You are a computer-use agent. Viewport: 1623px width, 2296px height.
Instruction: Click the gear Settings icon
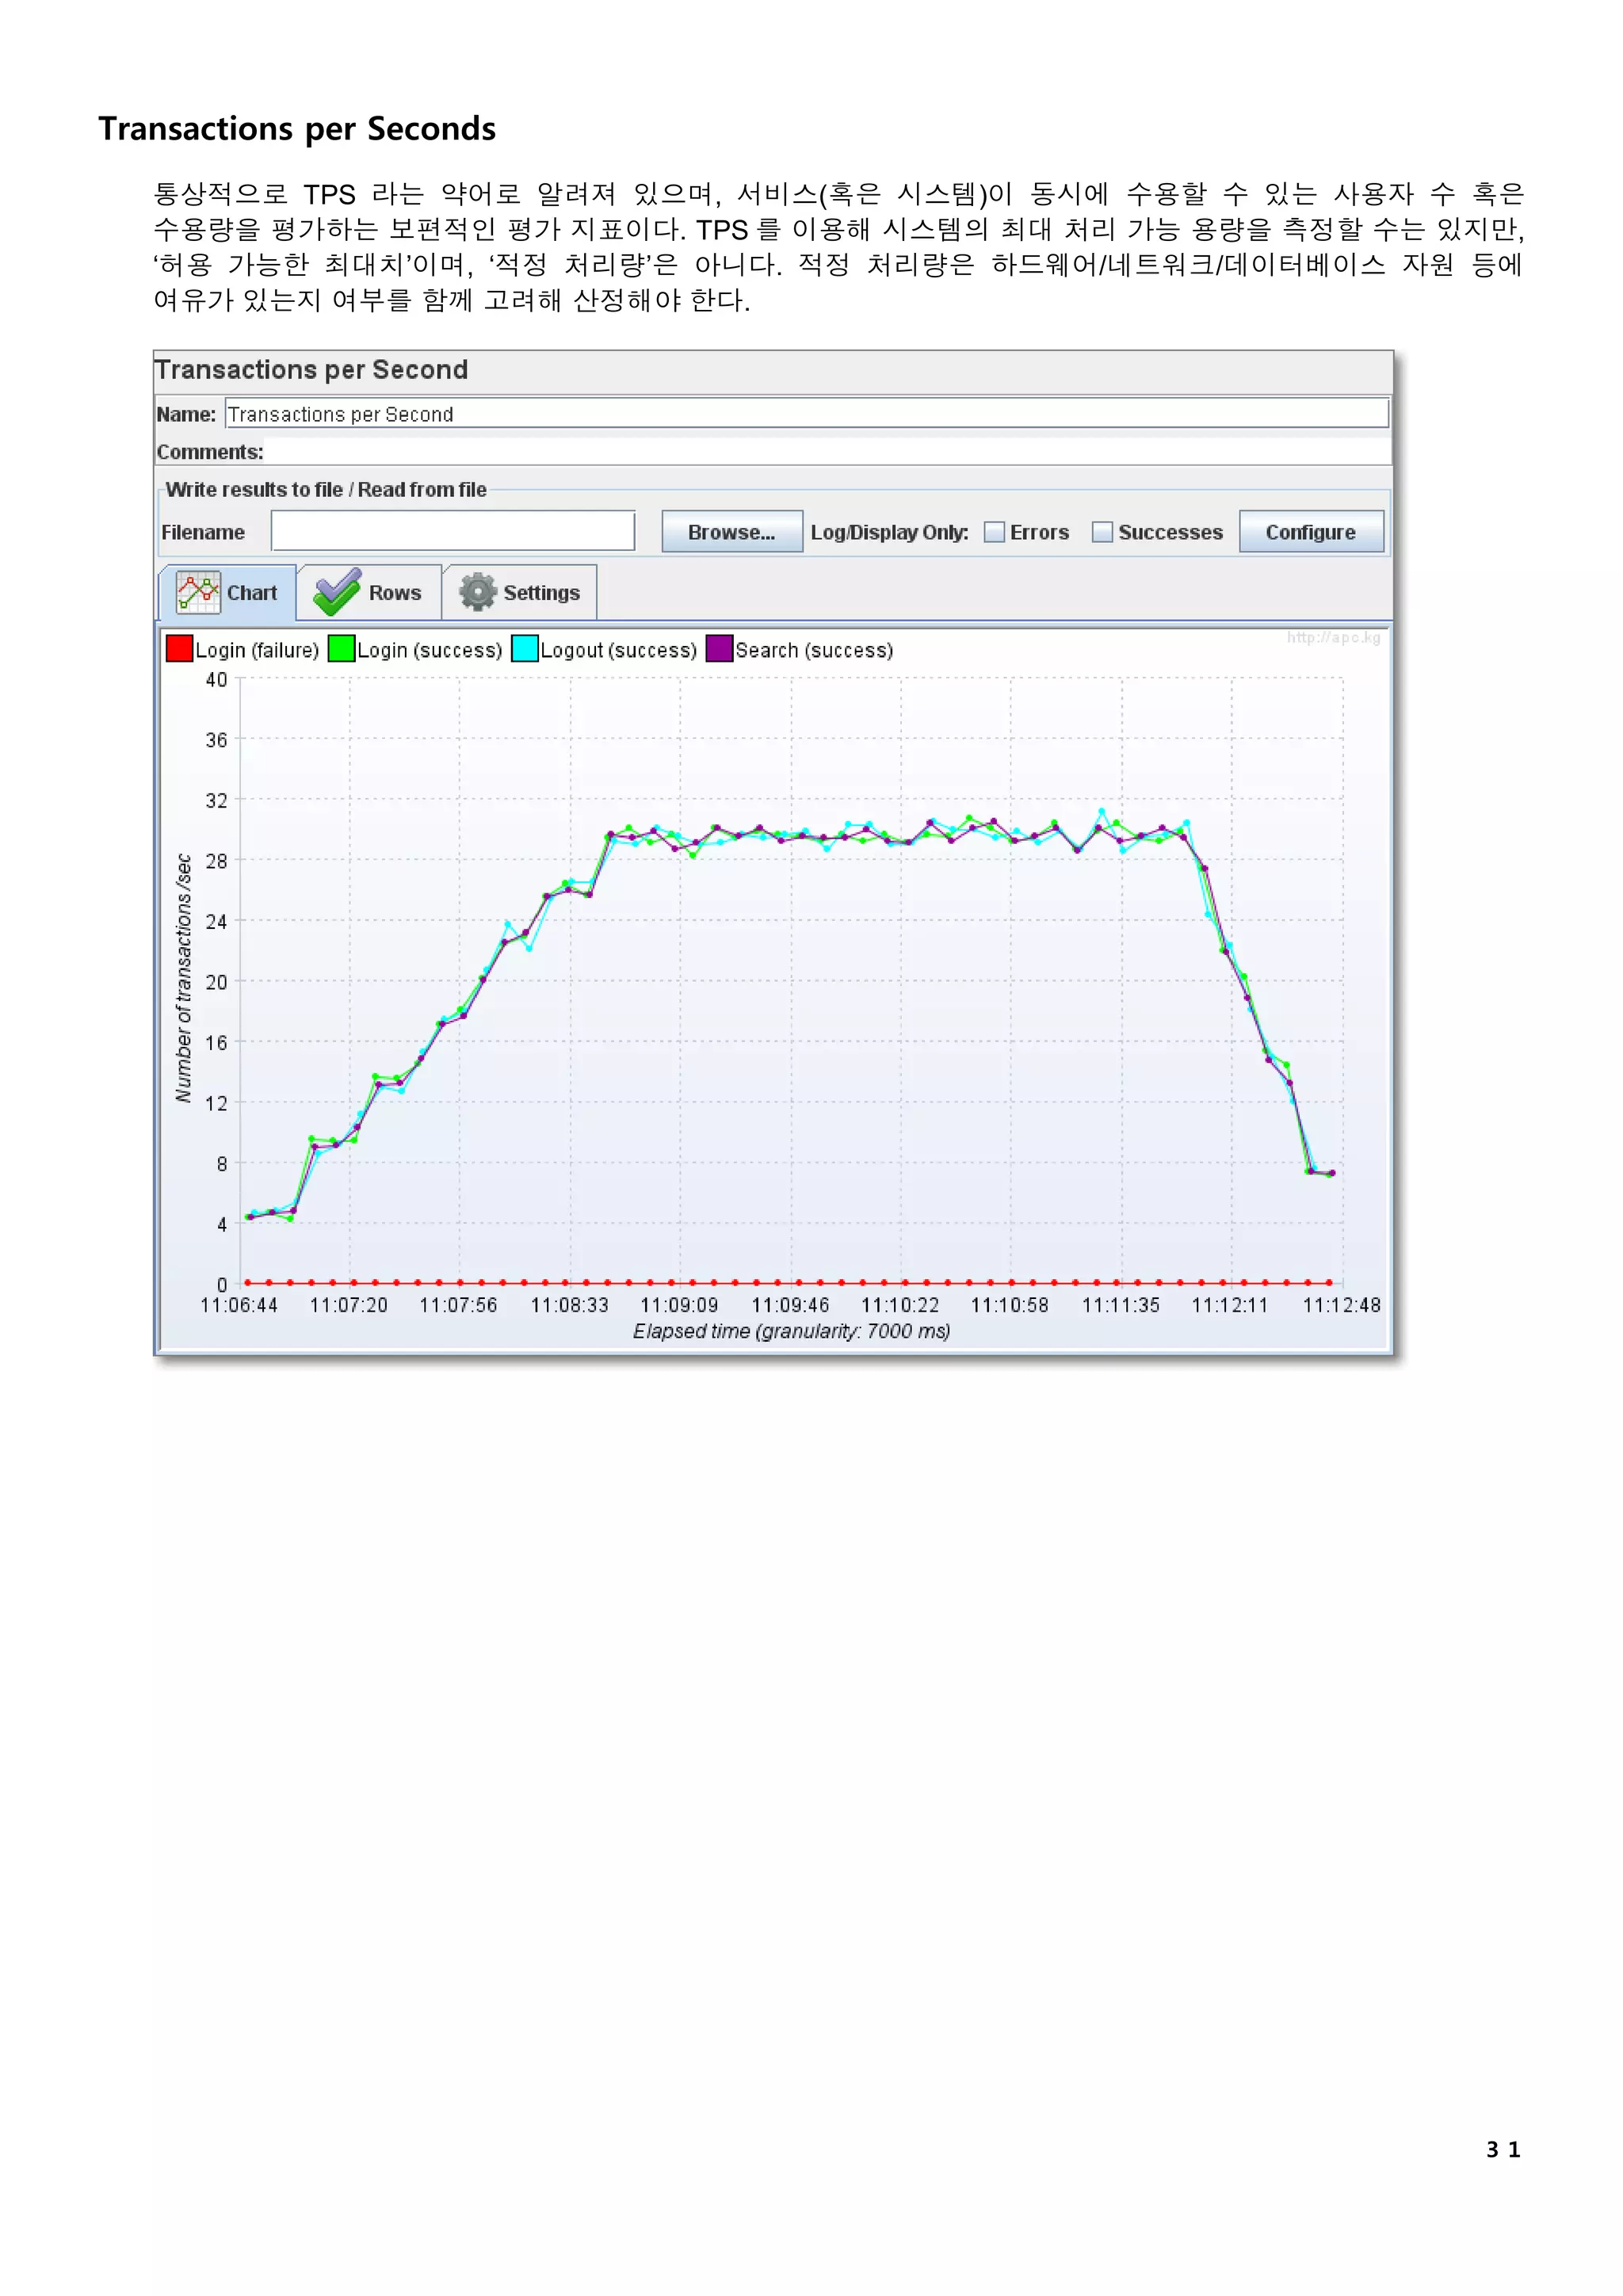478,592
